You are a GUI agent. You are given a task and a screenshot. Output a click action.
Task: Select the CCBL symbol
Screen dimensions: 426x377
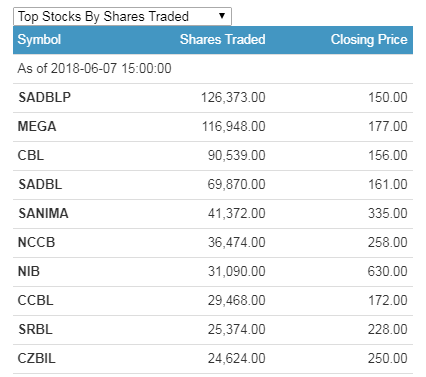[x=35, y=300]
